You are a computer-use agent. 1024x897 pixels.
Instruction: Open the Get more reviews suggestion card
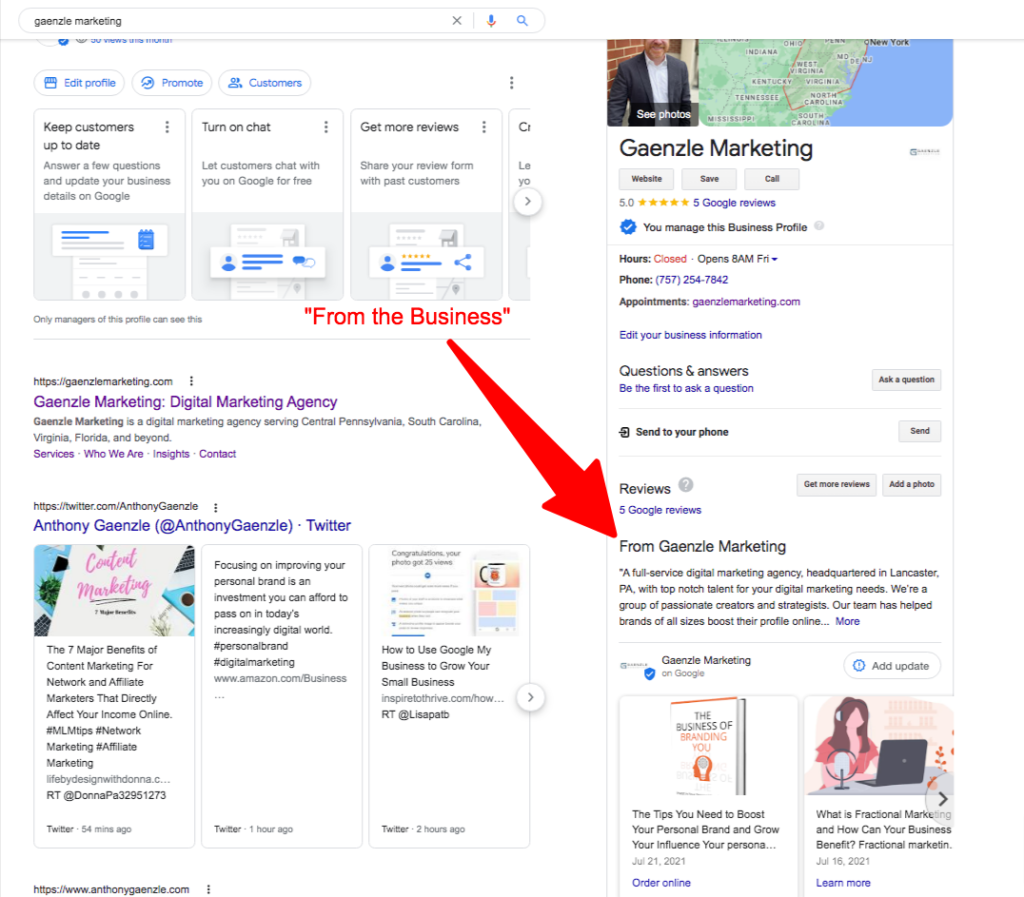point(426,204)
